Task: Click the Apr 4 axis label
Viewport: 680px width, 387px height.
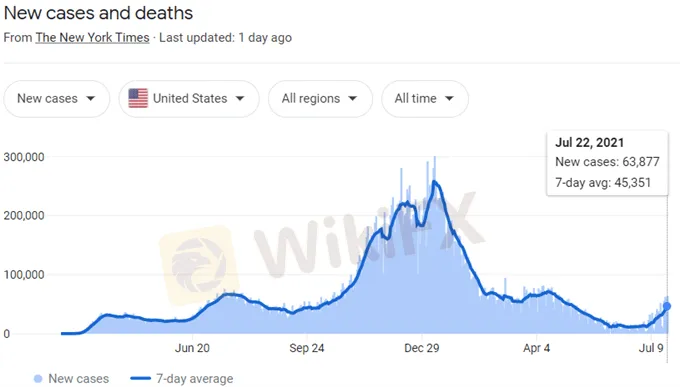Action: [536, 348]
